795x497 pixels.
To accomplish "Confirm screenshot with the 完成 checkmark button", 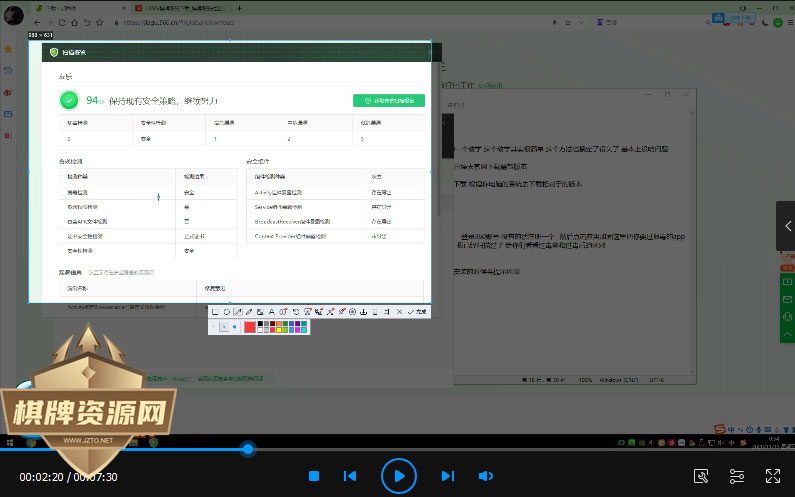I will [417, 312].
